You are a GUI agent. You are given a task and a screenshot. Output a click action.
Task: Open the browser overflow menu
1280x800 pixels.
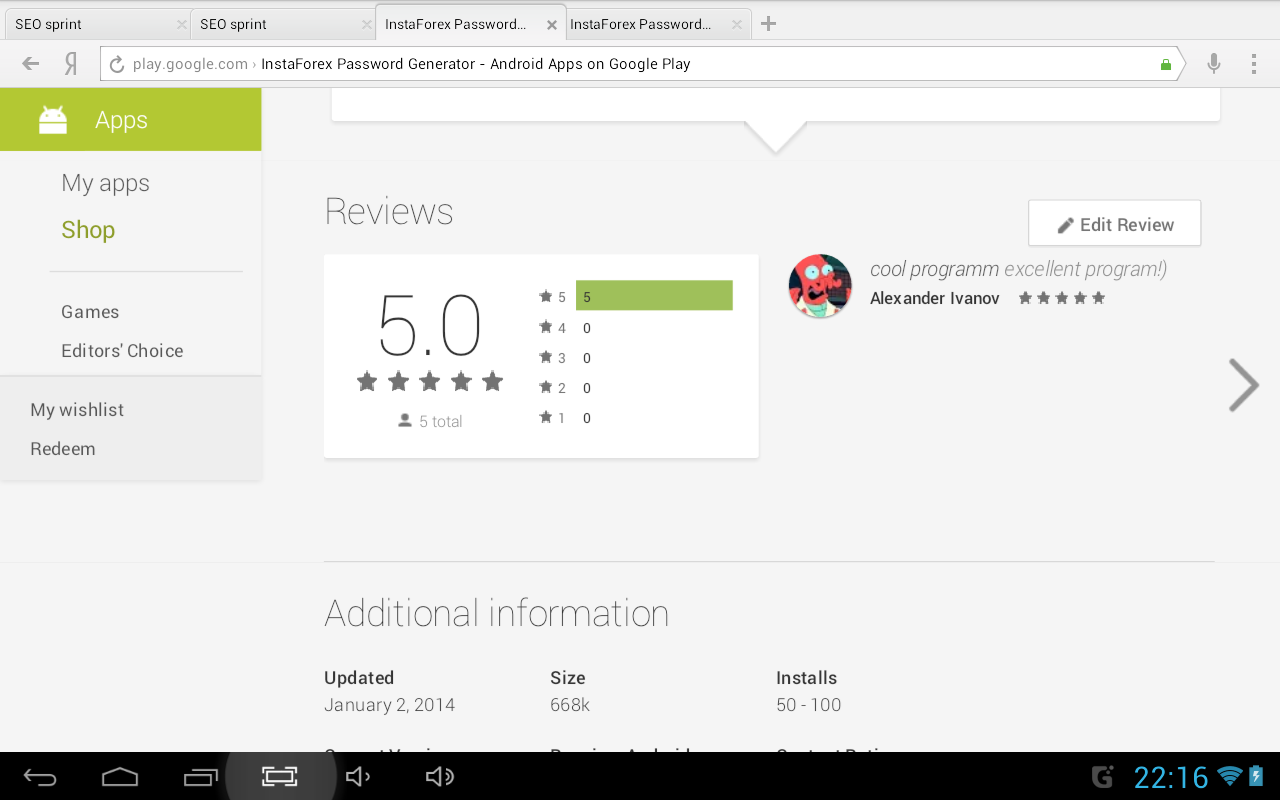(1254, 64)
